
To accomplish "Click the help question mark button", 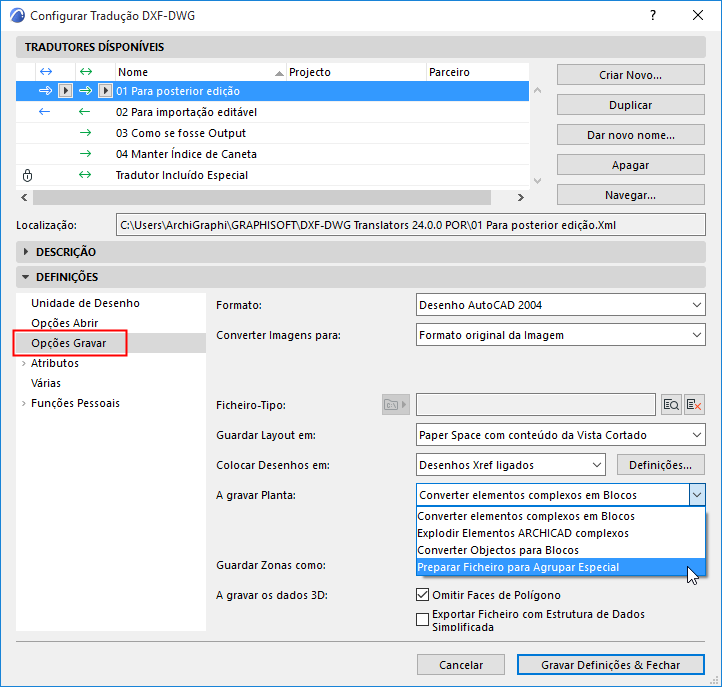I will pyautogui.click(x=653, y=15).
